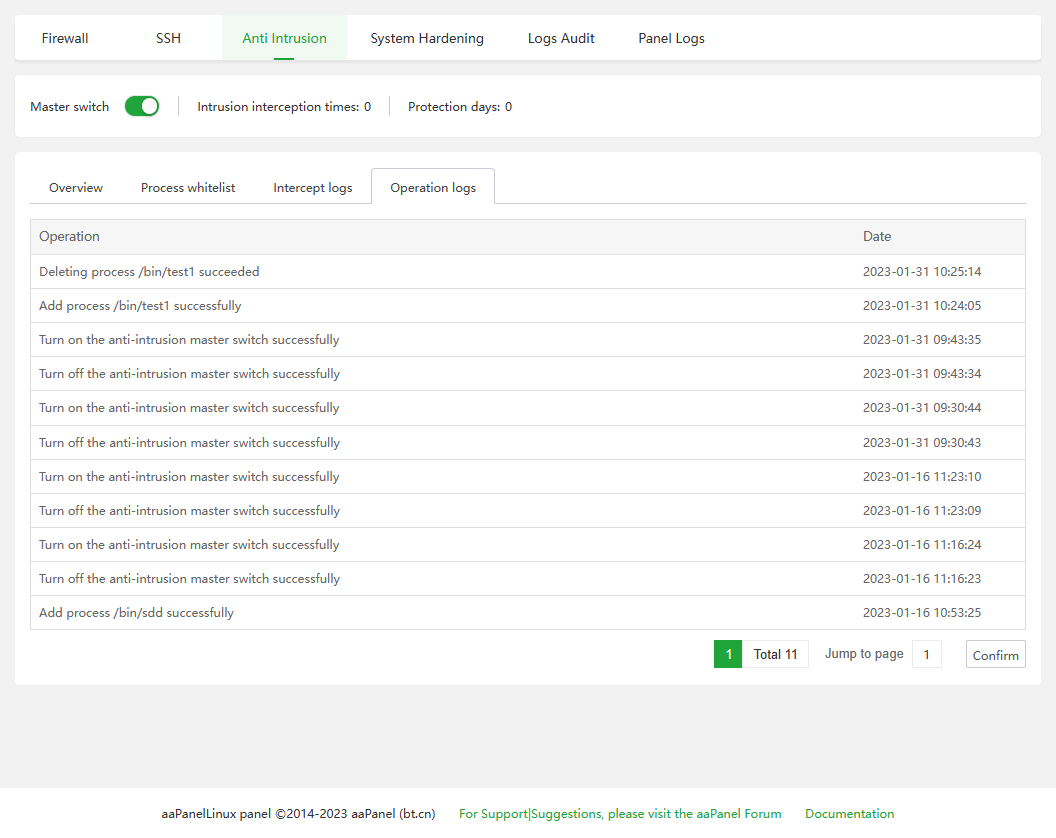Image resolution: width=1056 pixels, height=838 pixels.
Task: Click the Add process /bin/sdd log entry
Action: [x=136, y=613]
